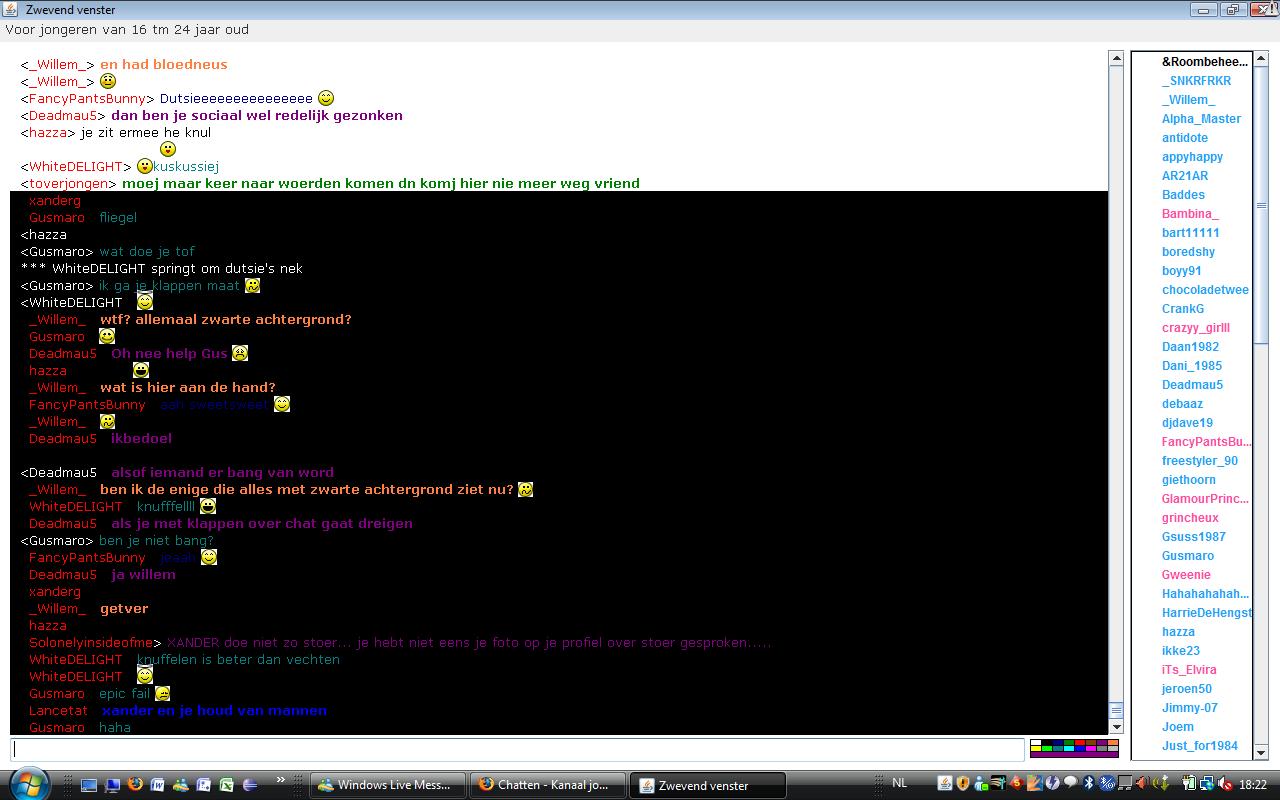
Task: Select user GlamourPrinc... in the list
Action: click(x=1205, y=499)
